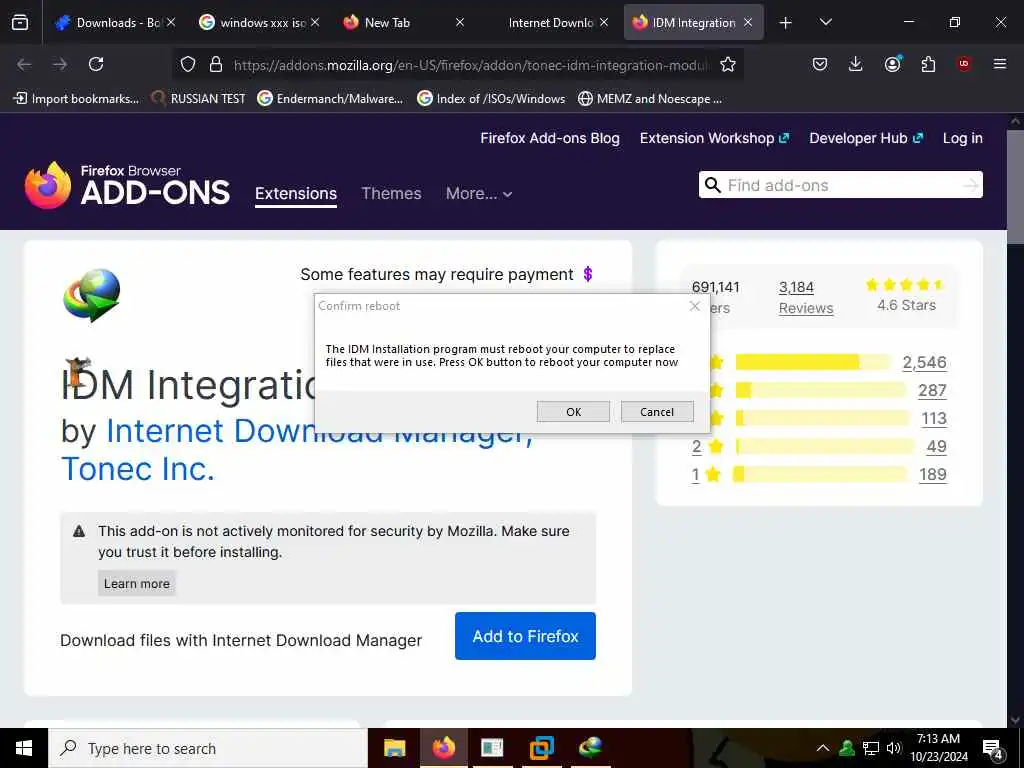
Task: Click Log in link
Action: pyautogui.click(x=963, y=138)
